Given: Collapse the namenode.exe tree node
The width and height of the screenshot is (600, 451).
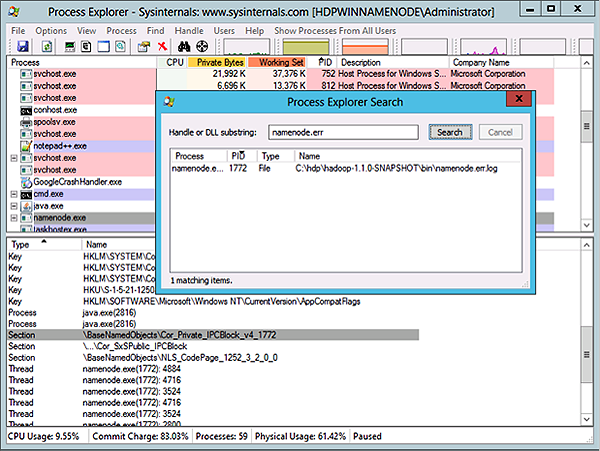Looking at the screenshot, I should tap(12, 217).
